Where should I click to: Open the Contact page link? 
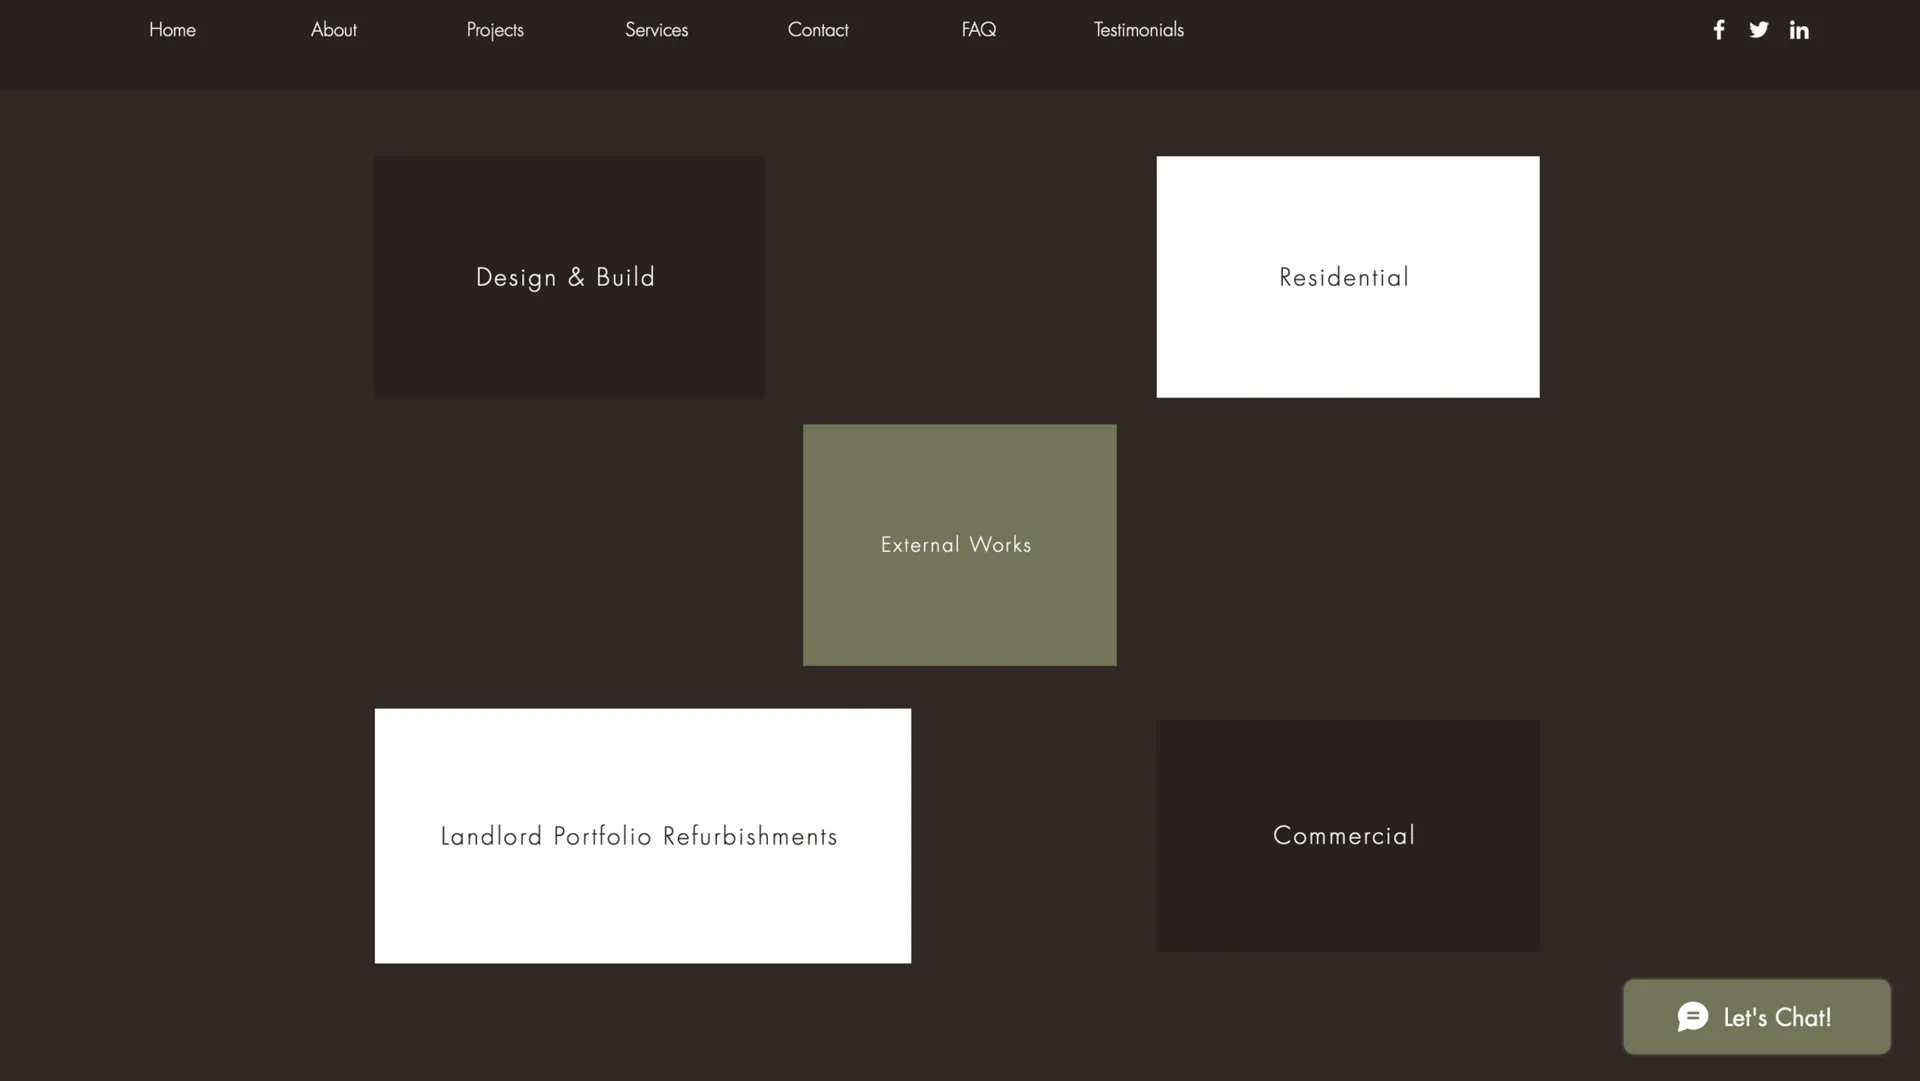[x=818, y=30]
